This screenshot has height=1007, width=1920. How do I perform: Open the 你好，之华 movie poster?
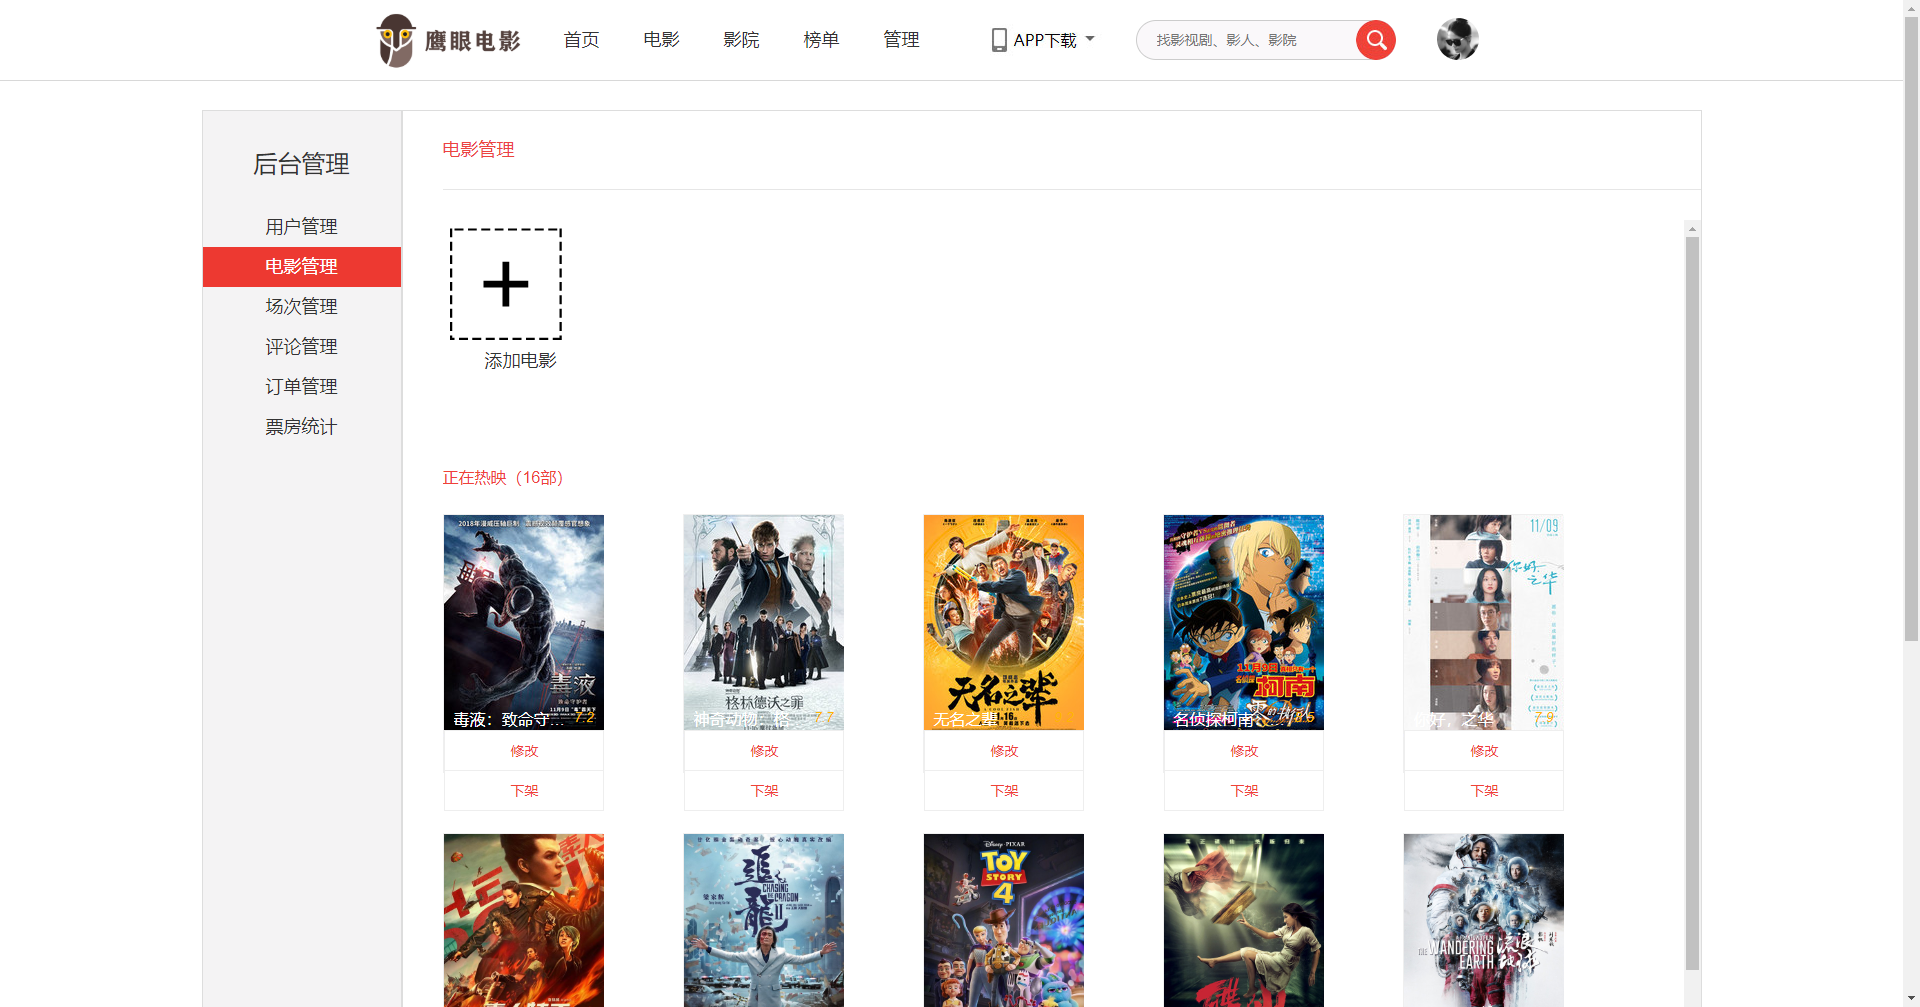(x=1484, y=622)
